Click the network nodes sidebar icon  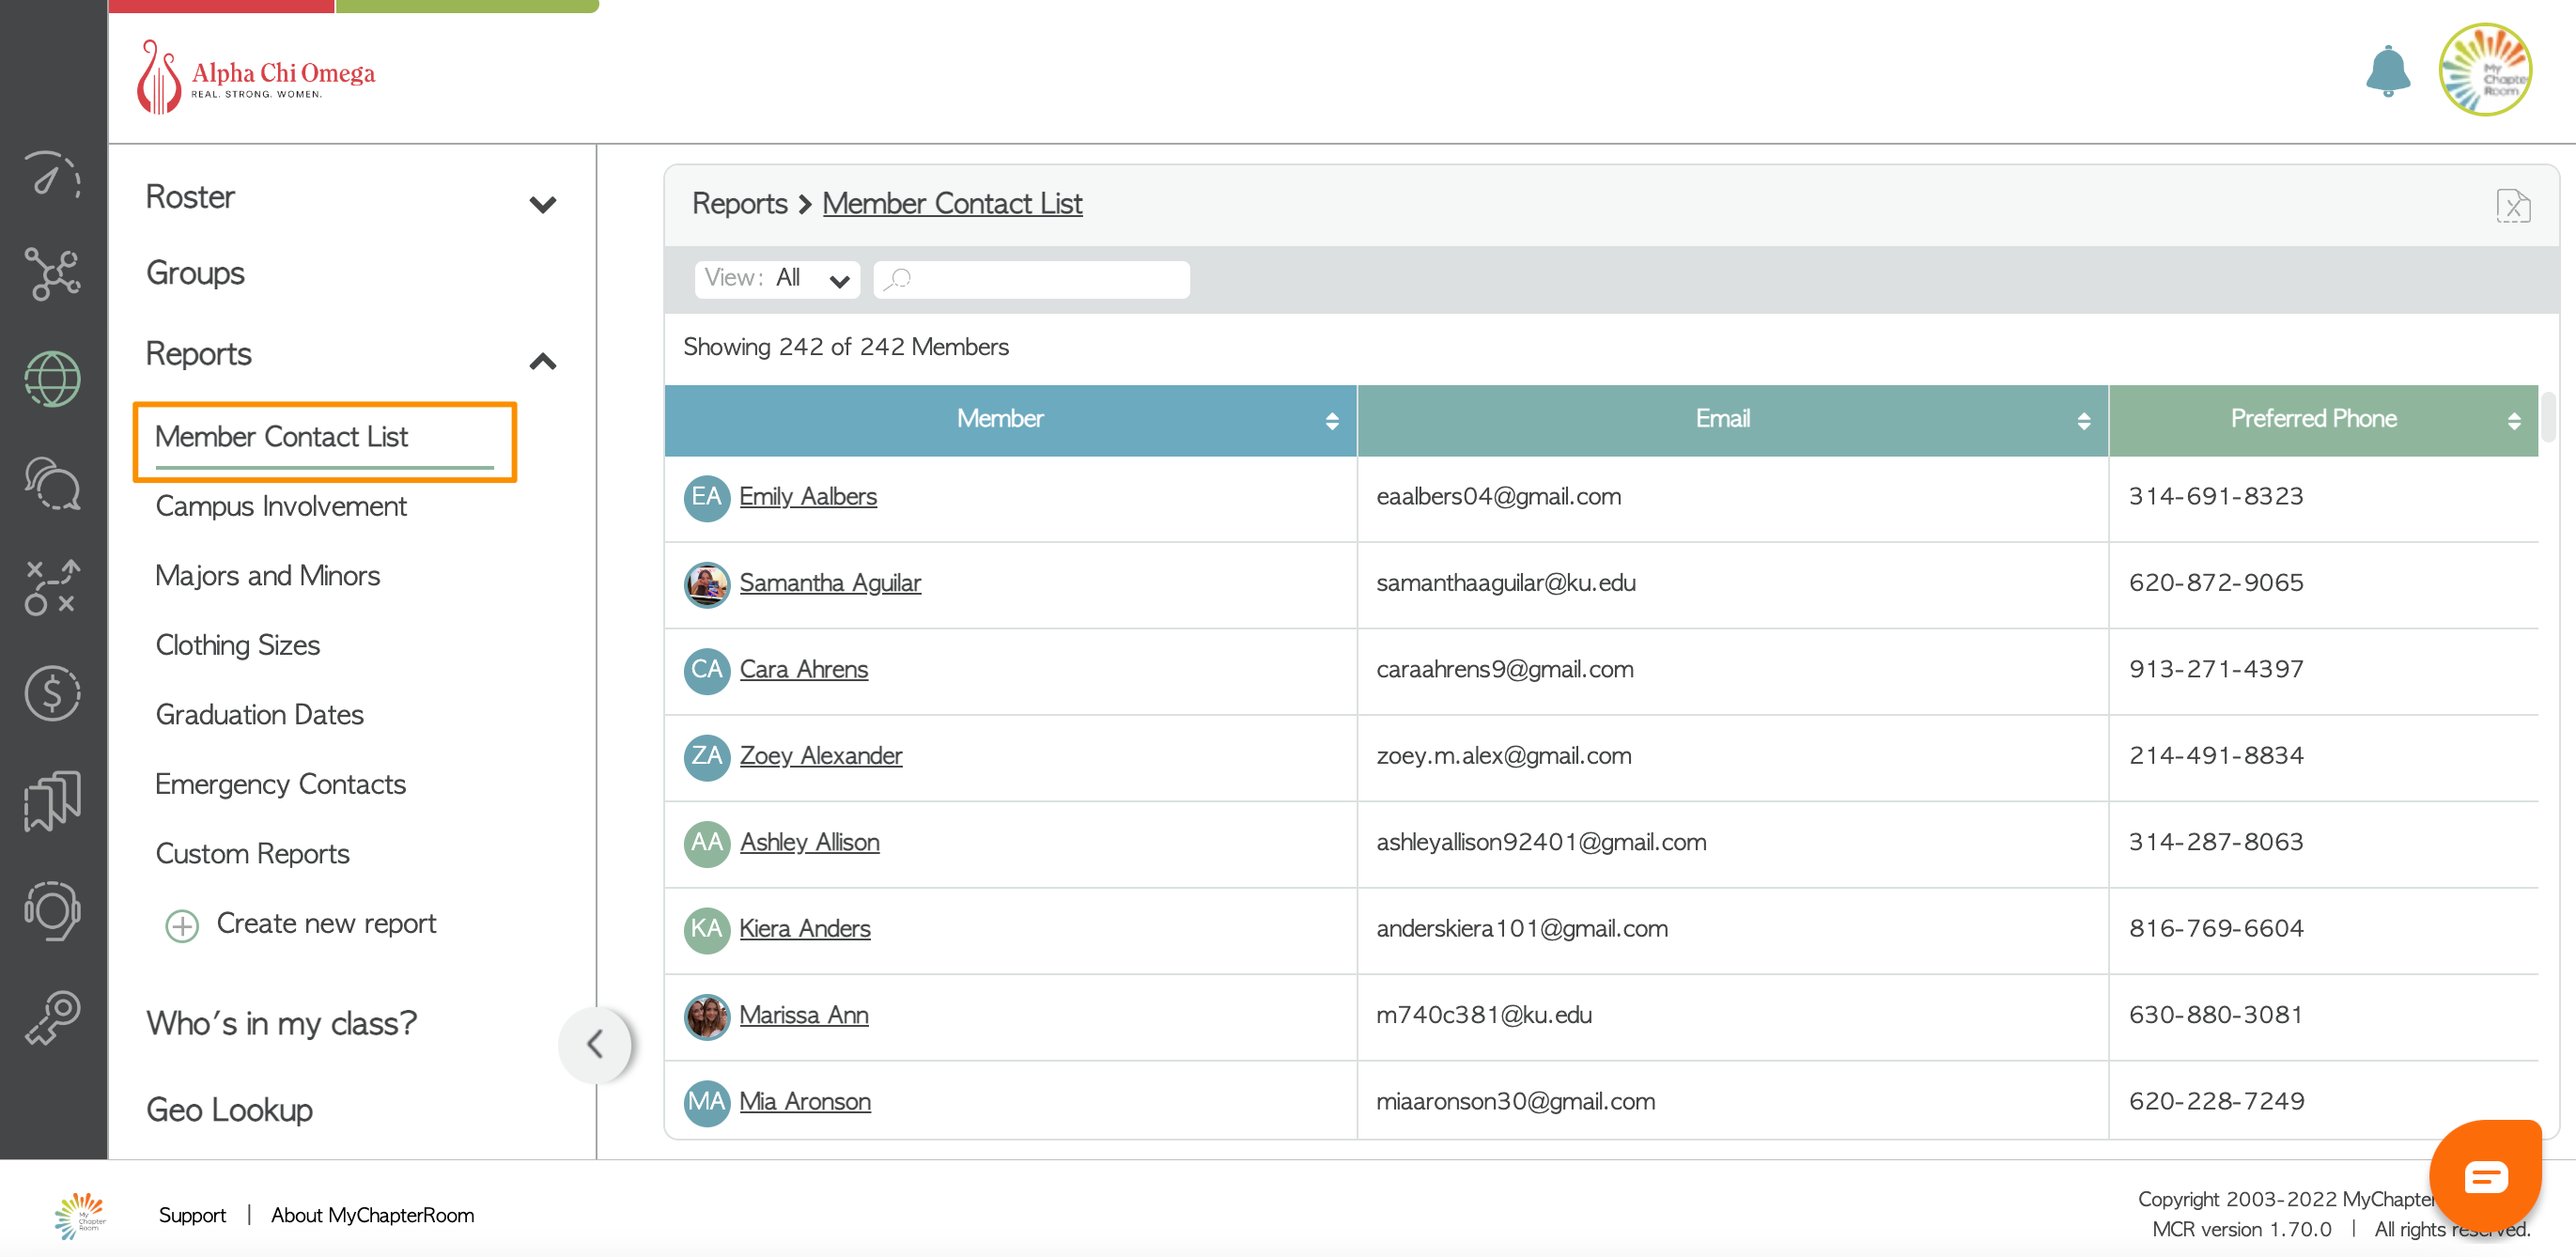(x=52, y=274)
